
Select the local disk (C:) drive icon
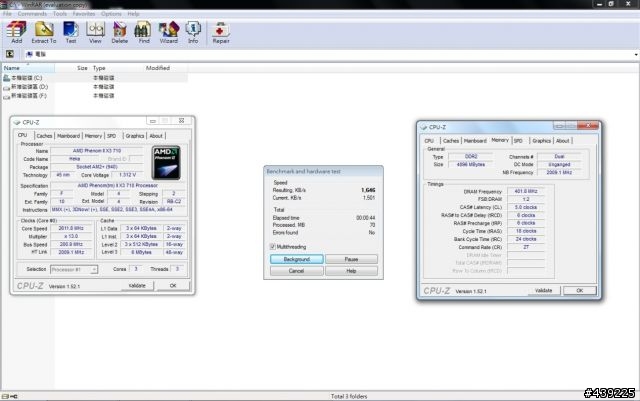[x=6, y=78]
